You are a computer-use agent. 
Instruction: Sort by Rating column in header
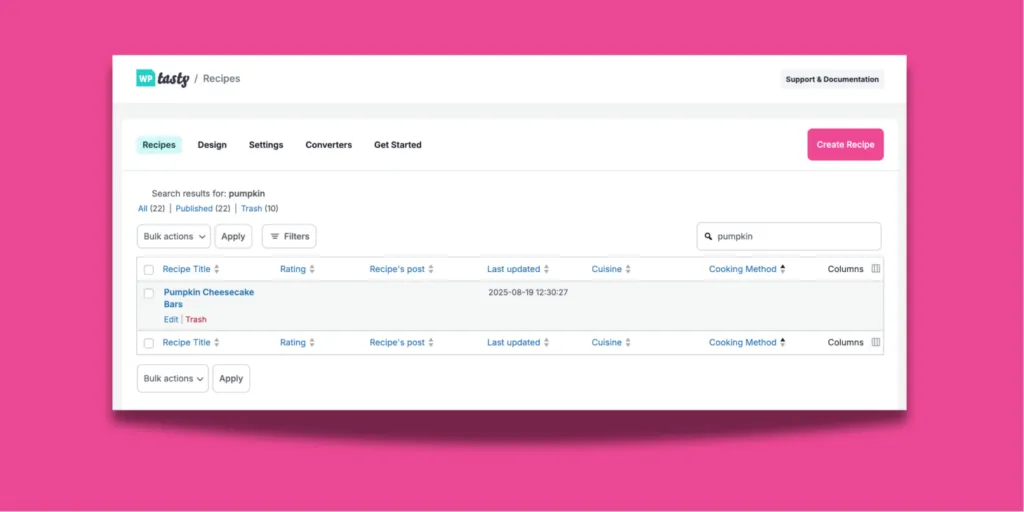click(x=293, y=269)
